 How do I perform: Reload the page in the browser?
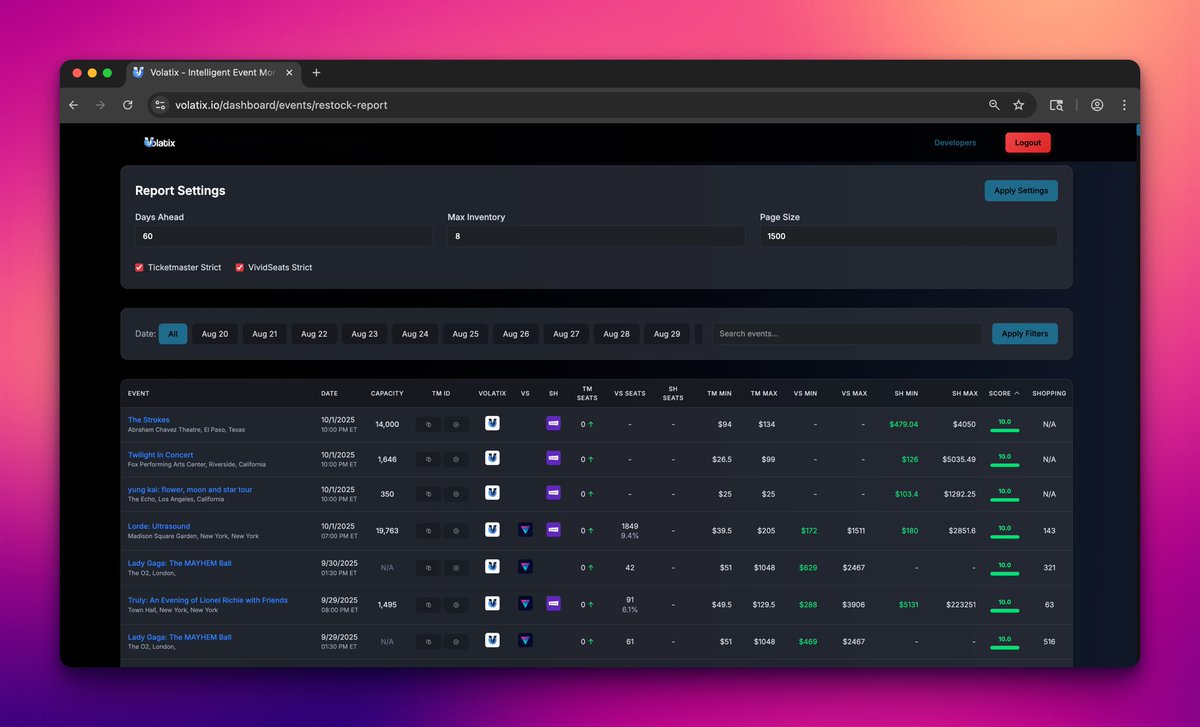point(128,105)
